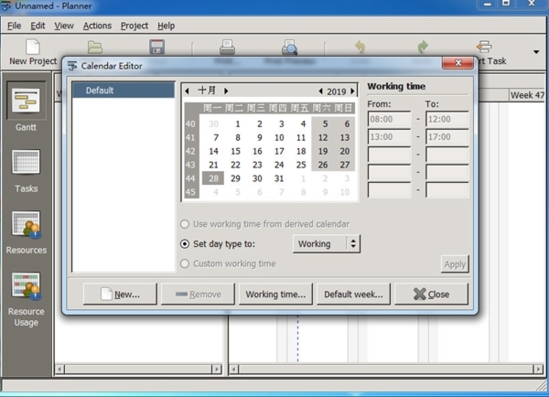Image resolution: width=549 pixels, height=397 pixels.
Task: Select 'Custom working time' radio option
Action: pyautogui.click(x=185, y=264)
